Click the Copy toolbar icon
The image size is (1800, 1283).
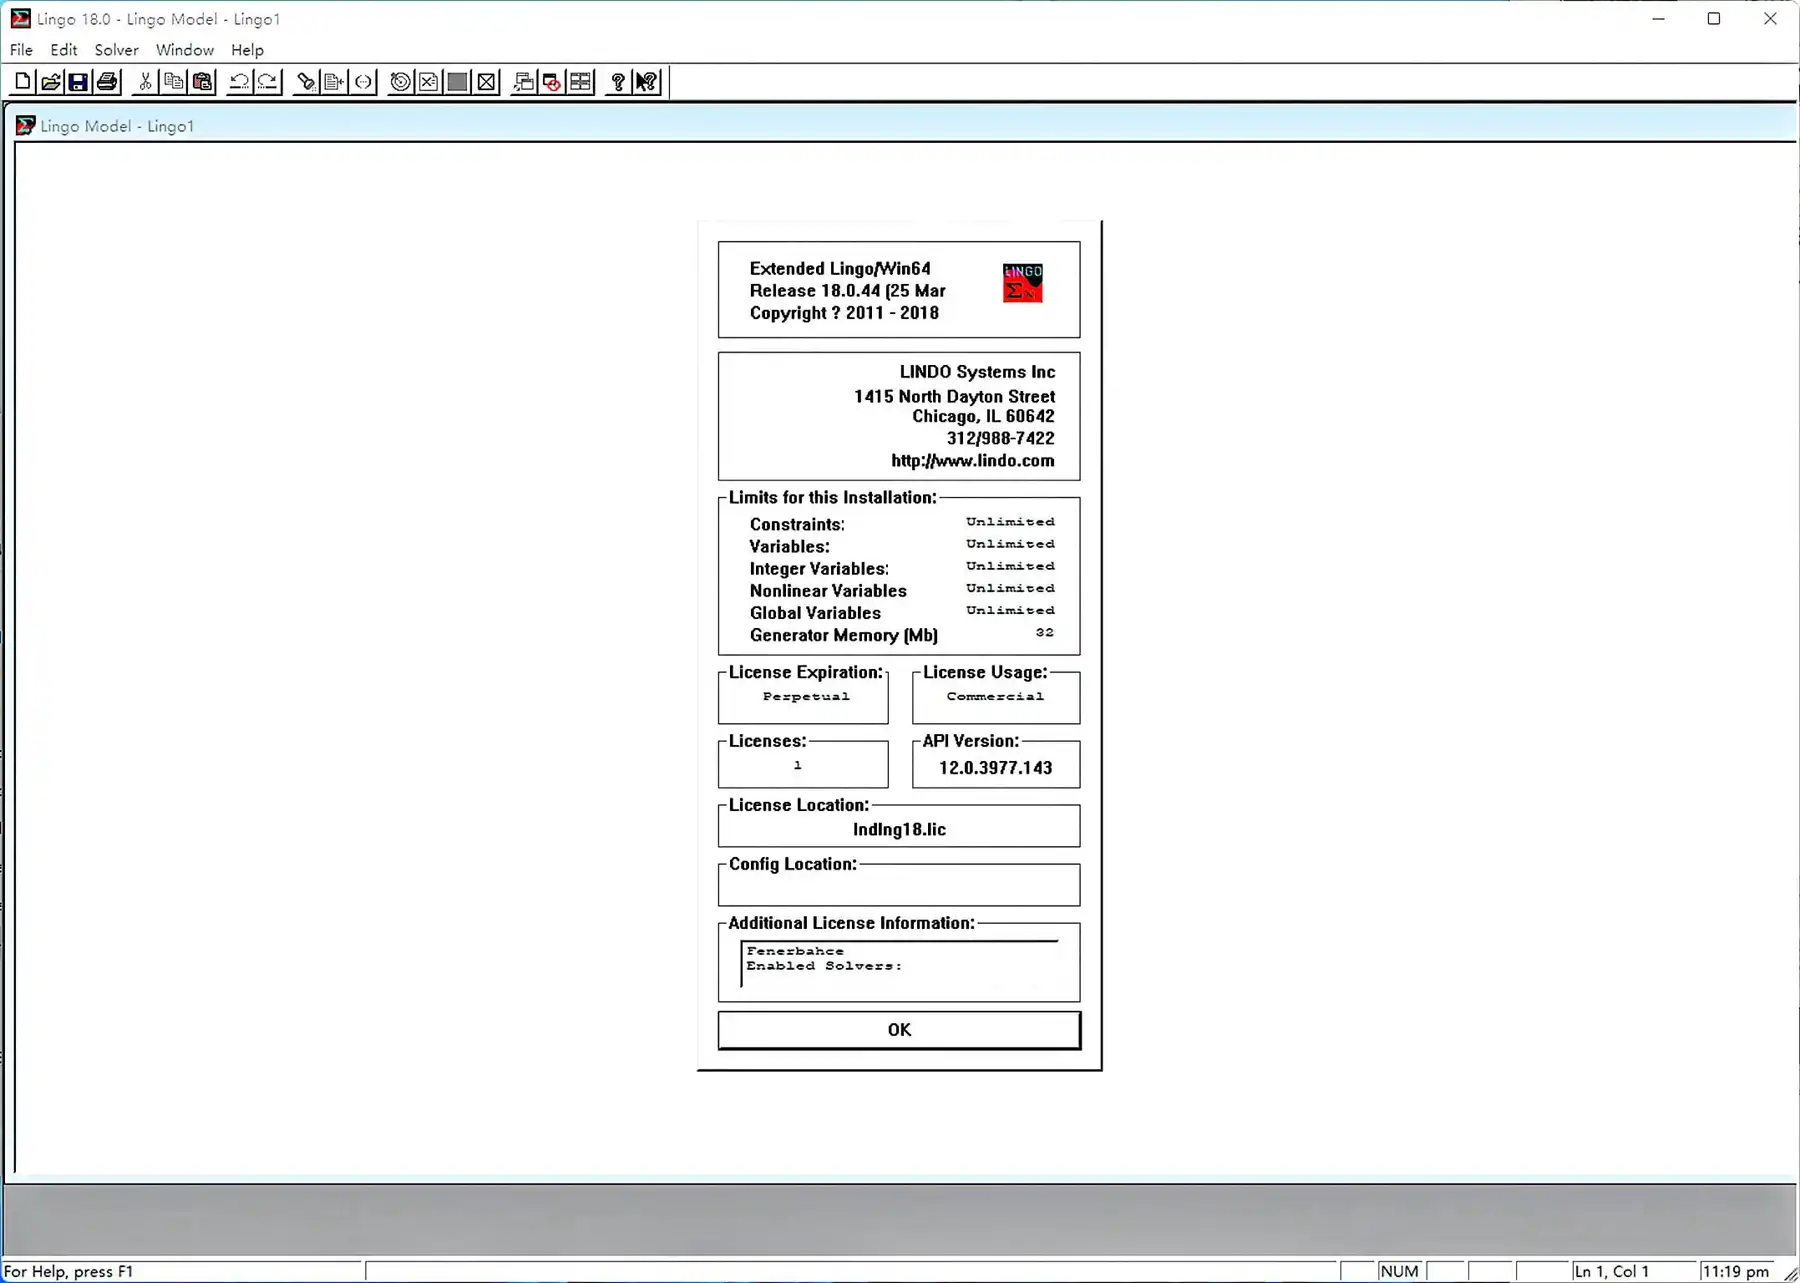click(x=174, y=82)
